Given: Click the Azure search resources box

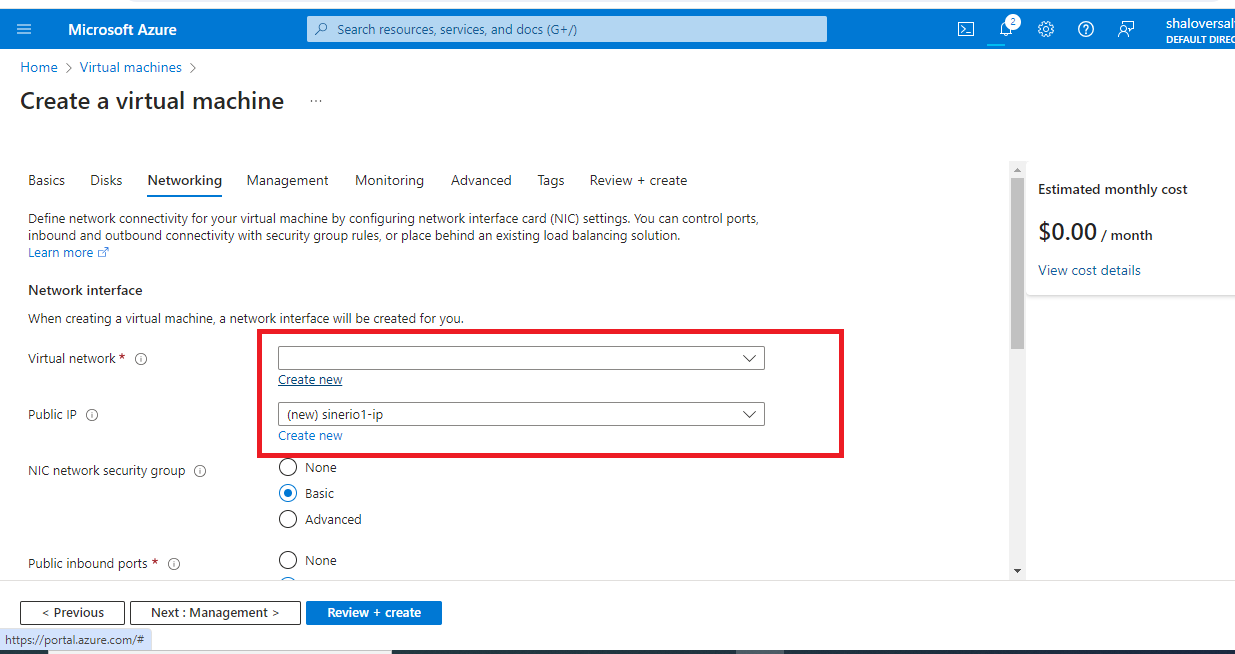Looking at the screenshot, I should 567,29.
